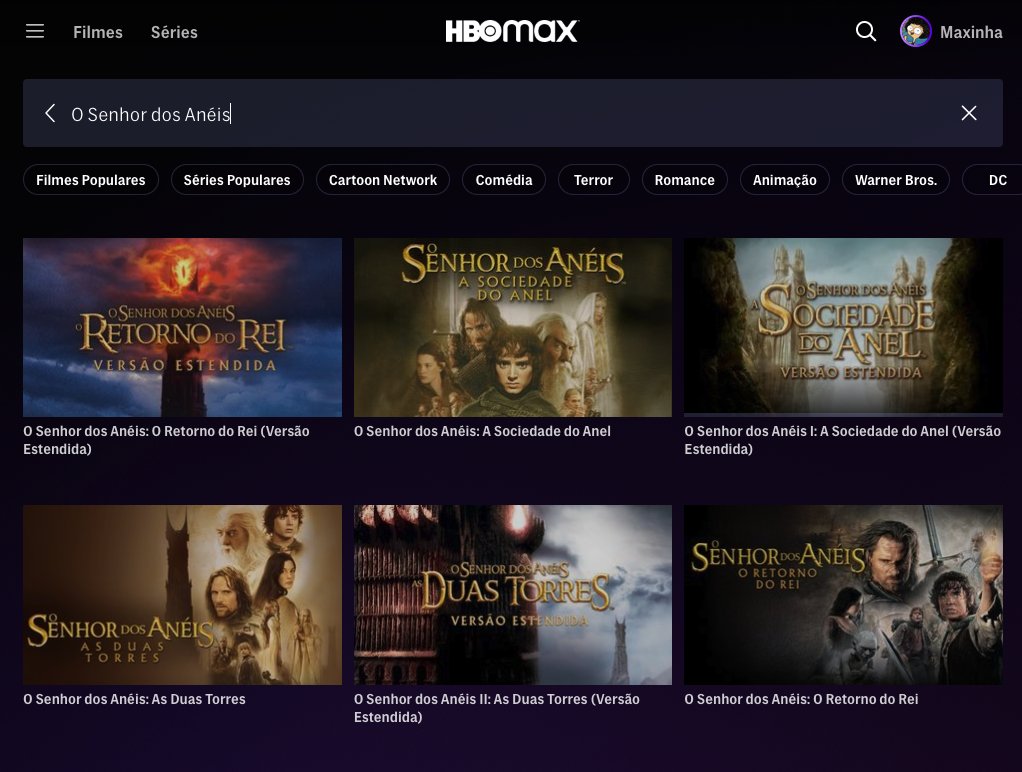
Task: Select the Cartoon Network filter chip
Action: pyautogui.click(x=383, y=180)
